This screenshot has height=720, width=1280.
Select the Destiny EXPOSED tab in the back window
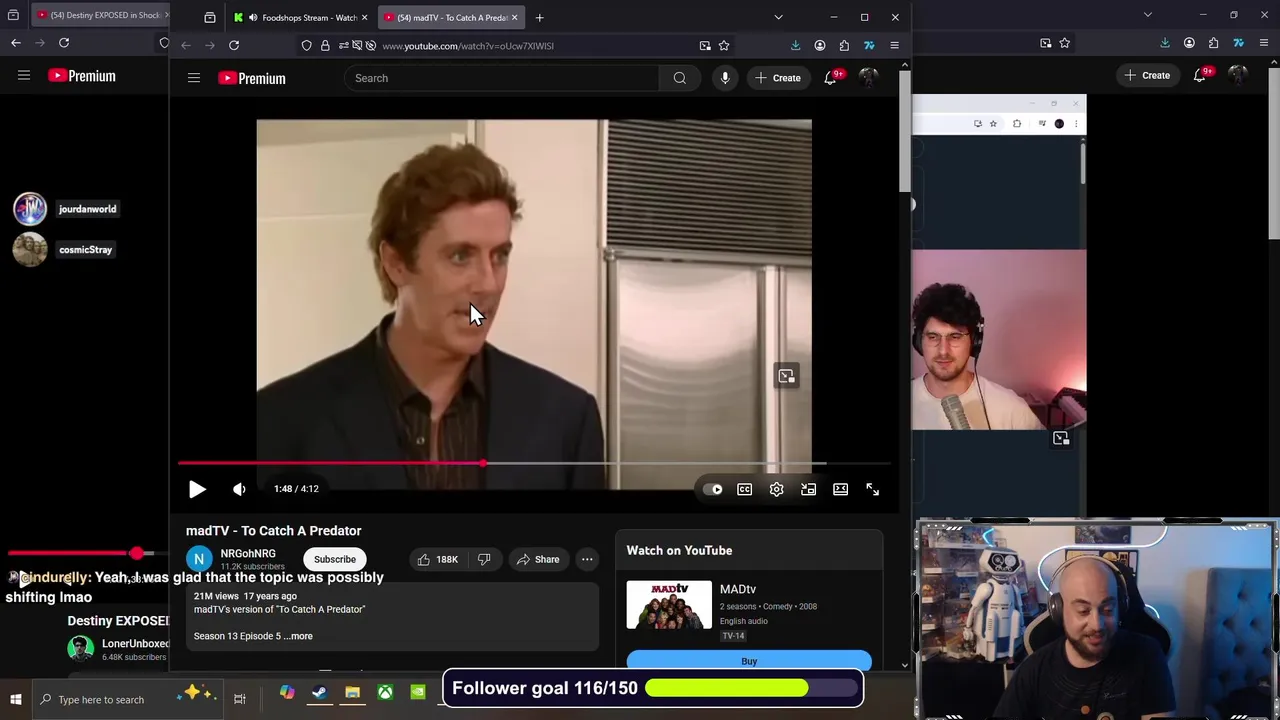[x=100, y=15]
